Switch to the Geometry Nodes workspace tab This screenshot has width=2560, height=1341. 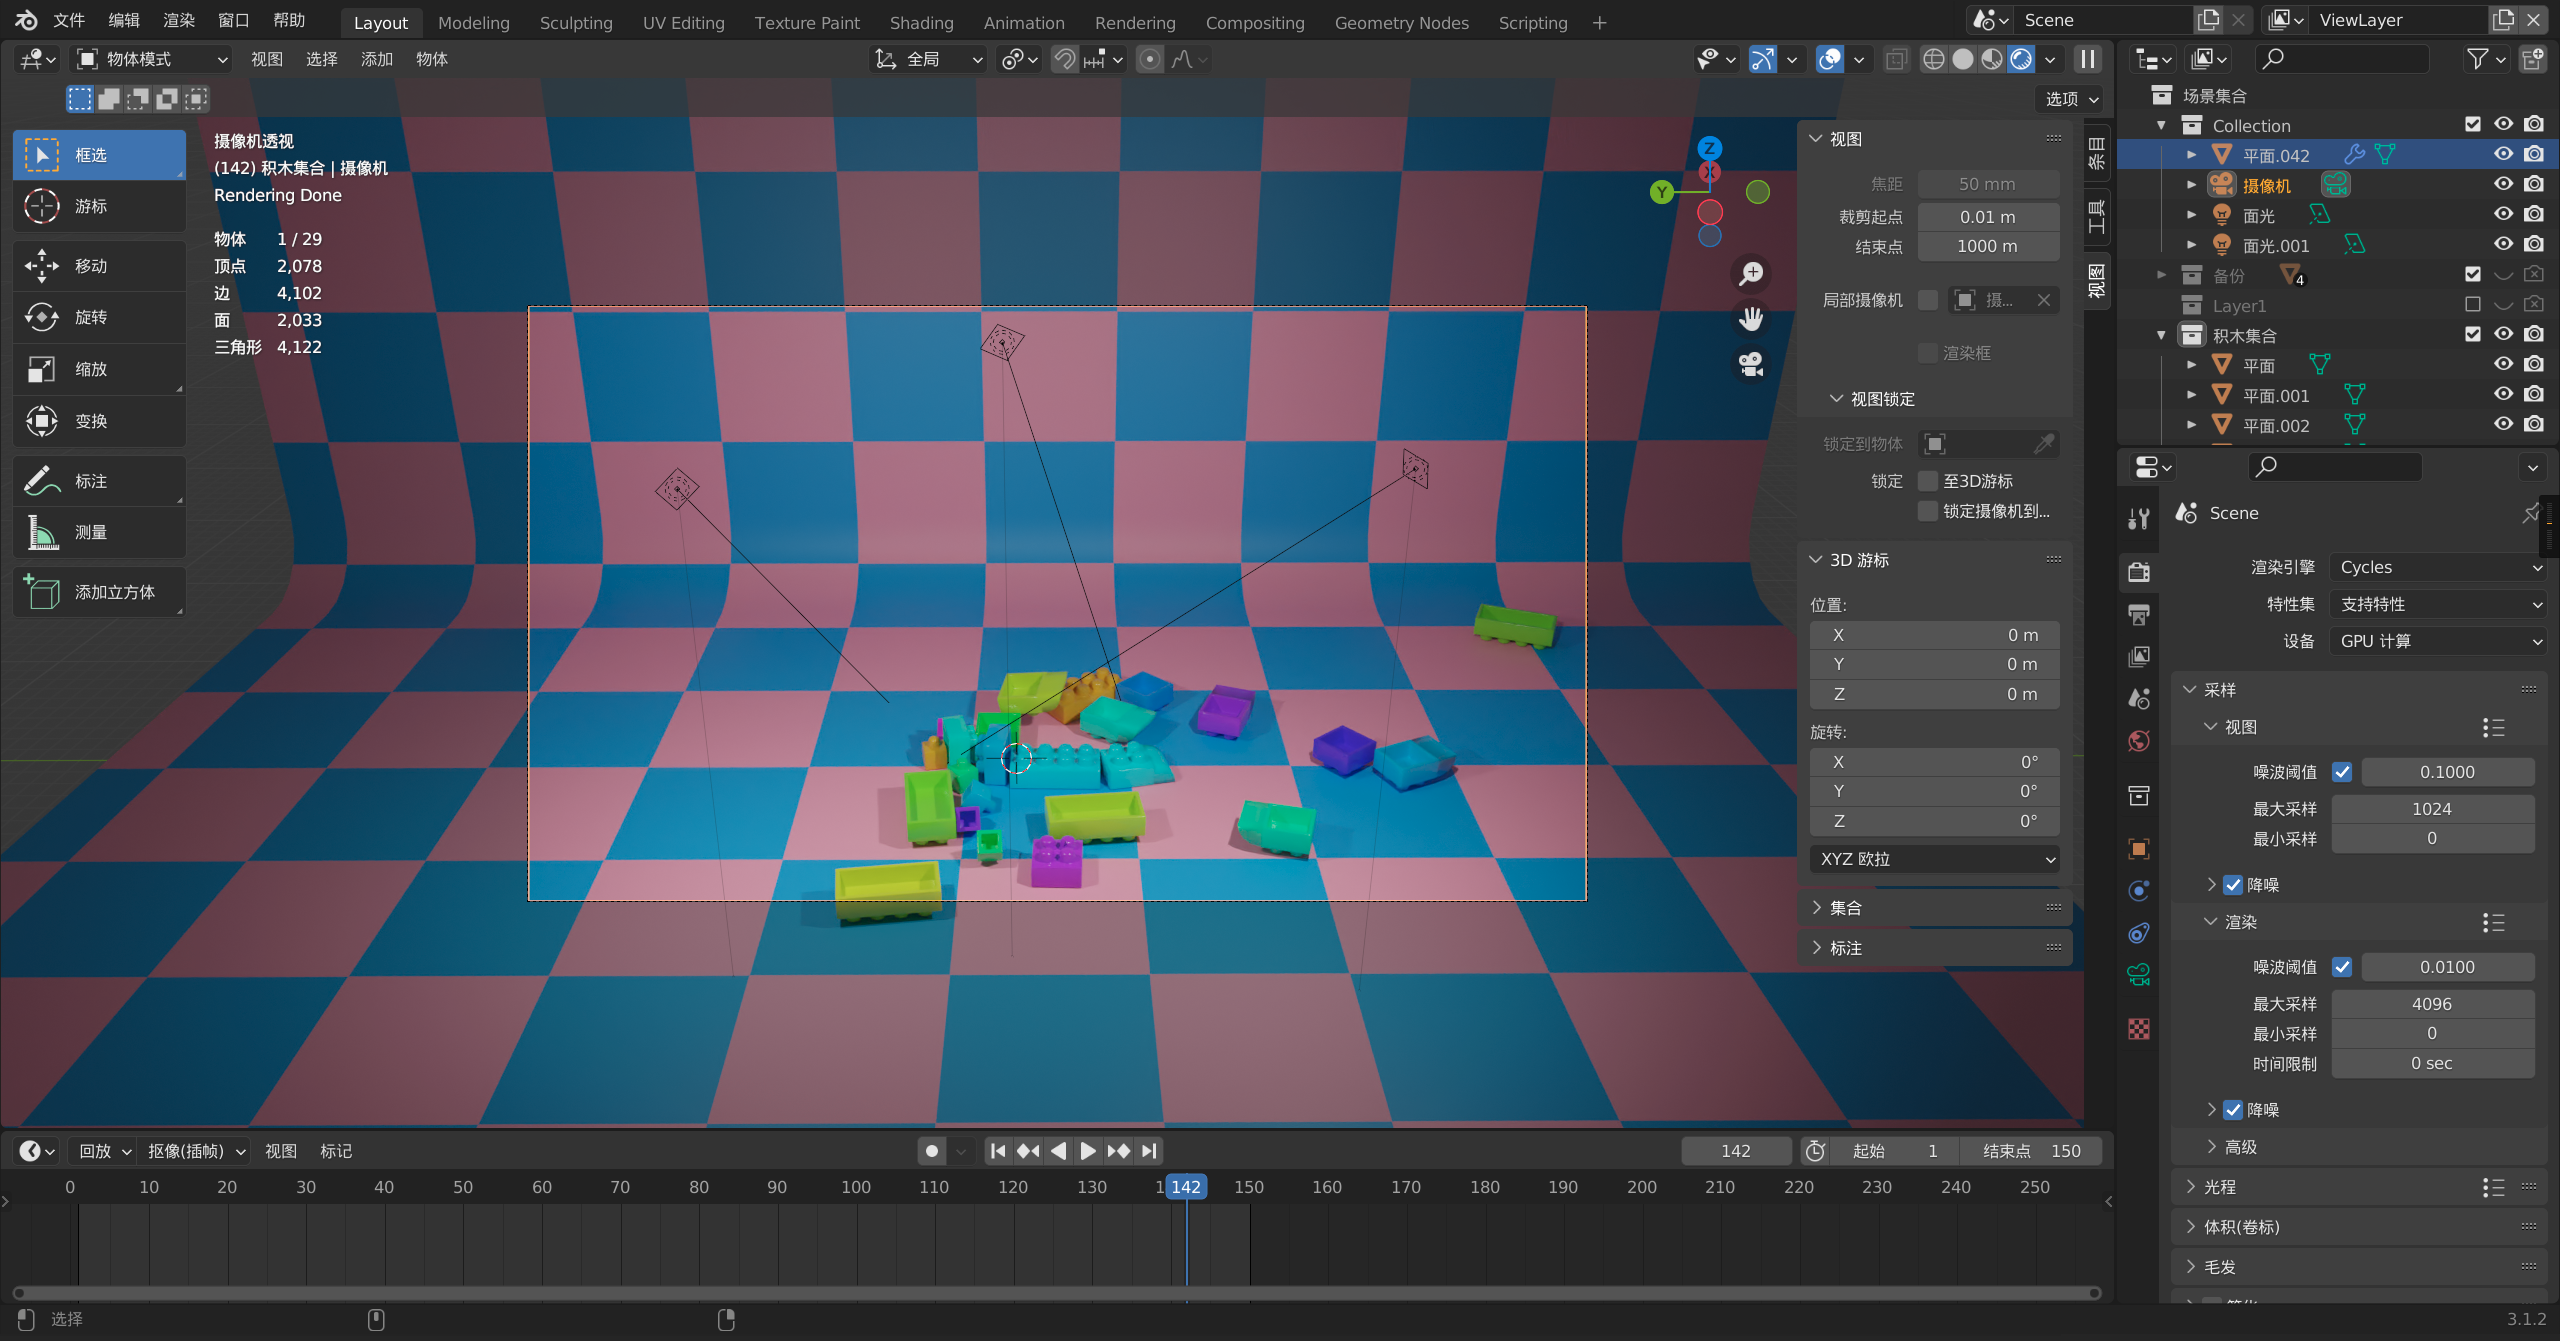coord(1402,22)
